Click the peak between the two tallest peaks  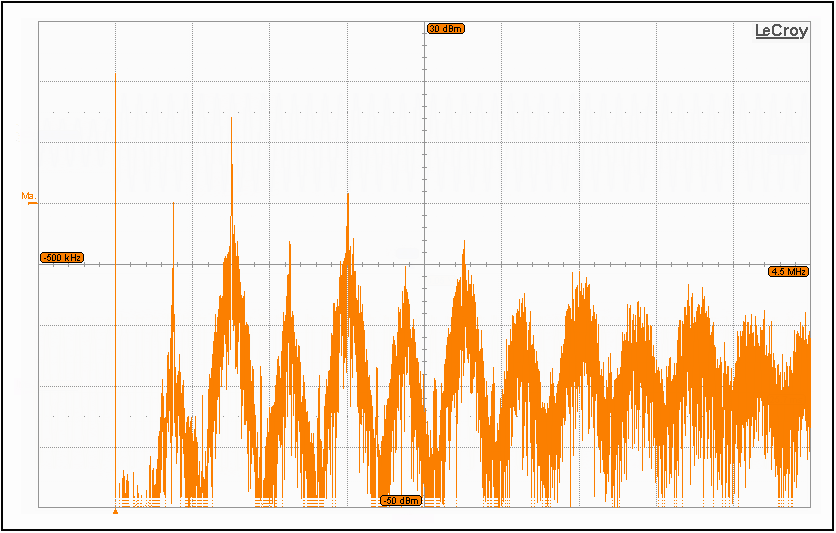click(x=290, y=242)
